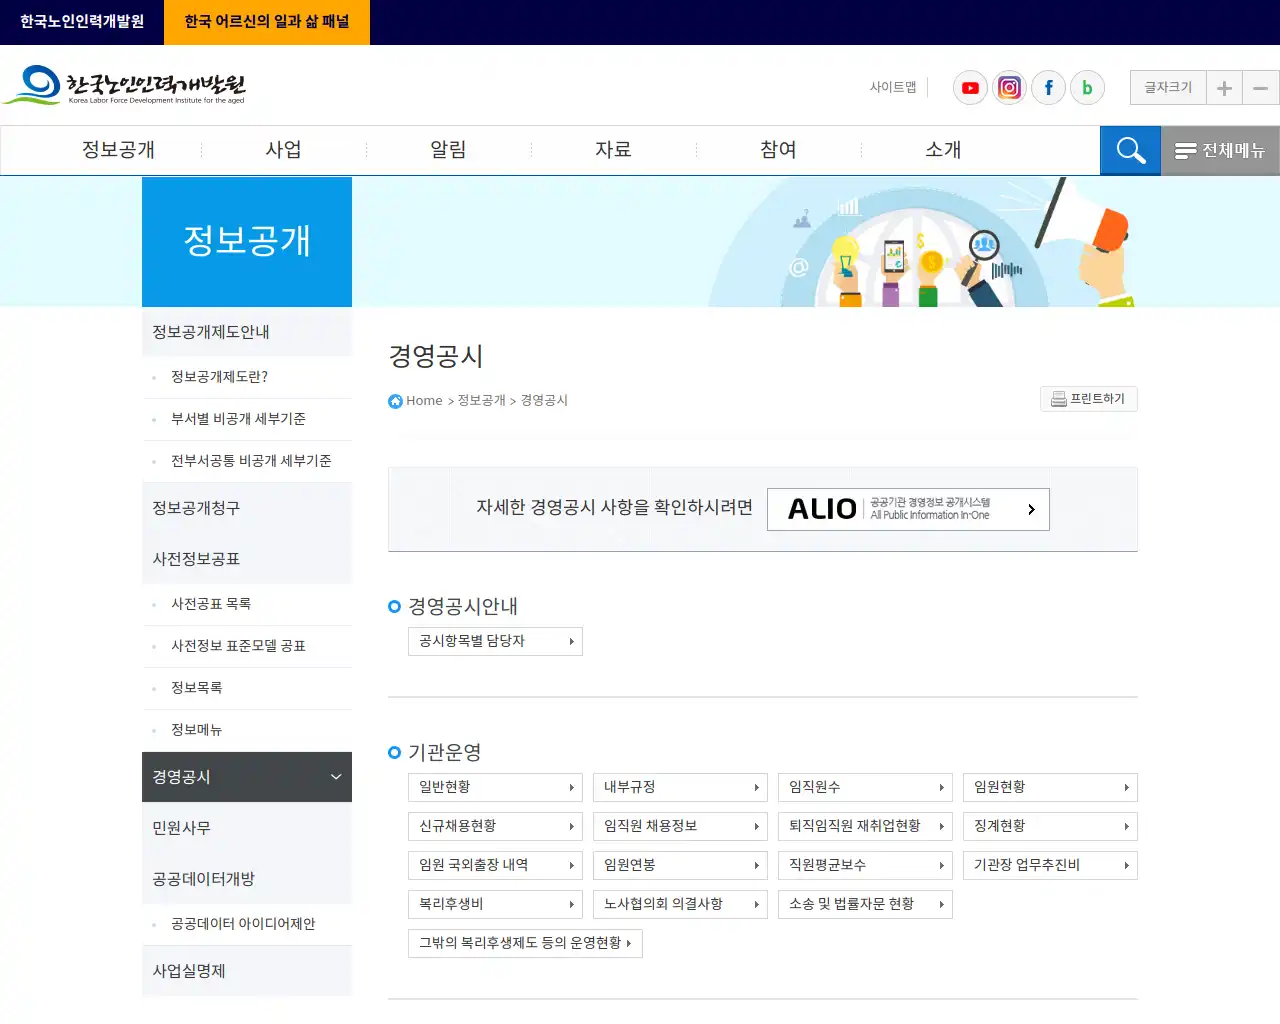The width and height of the screenshot is (1280, 1024).
Task: Open the 사업 main menu
Action: coord(283,150)
